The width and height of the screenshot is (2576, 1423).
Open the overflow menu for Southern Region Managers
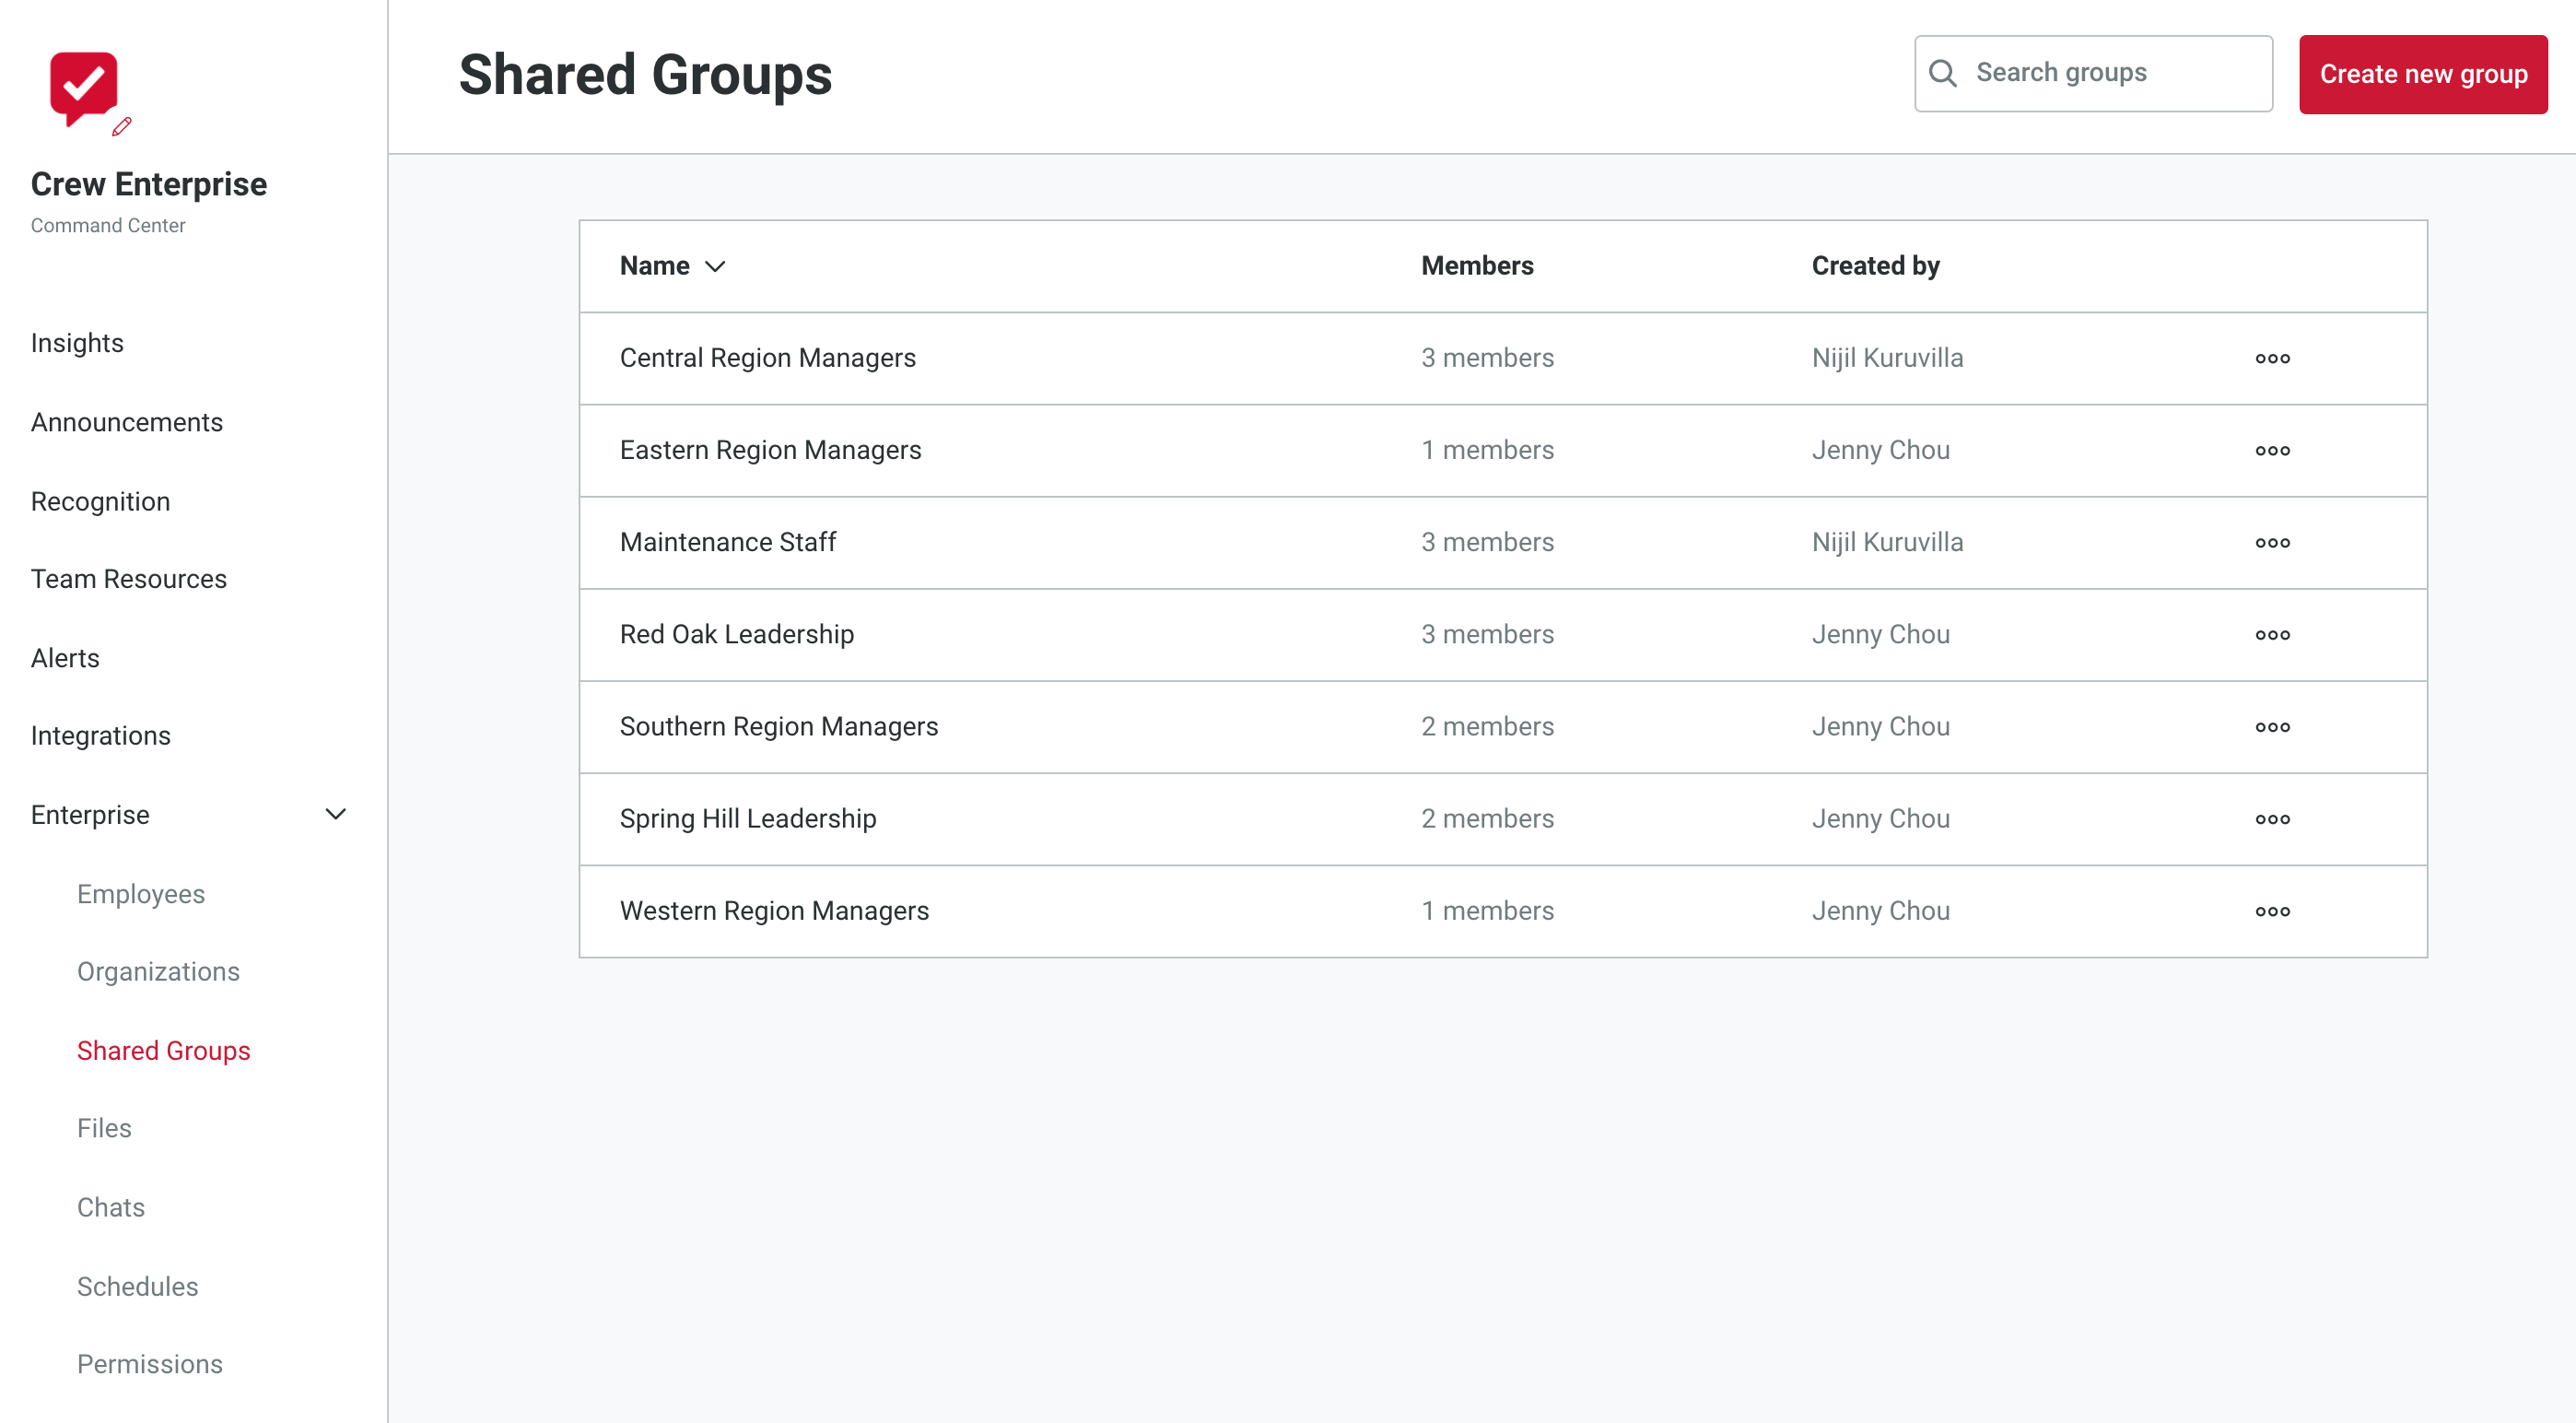click(2273, 726)
